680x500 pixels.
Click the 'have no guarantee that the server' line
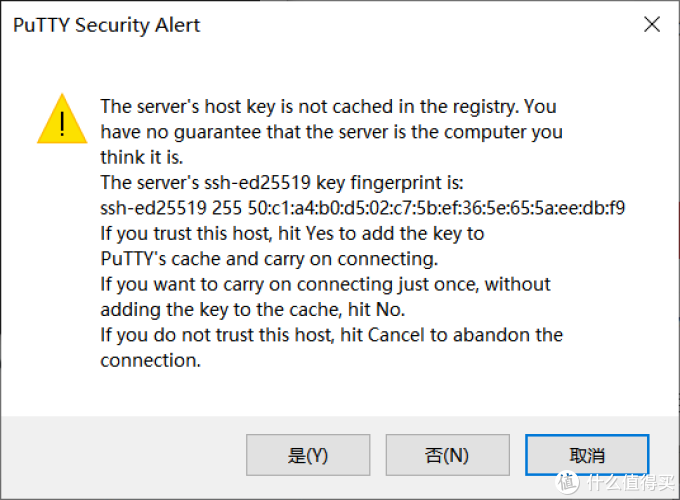pos(331,132)
